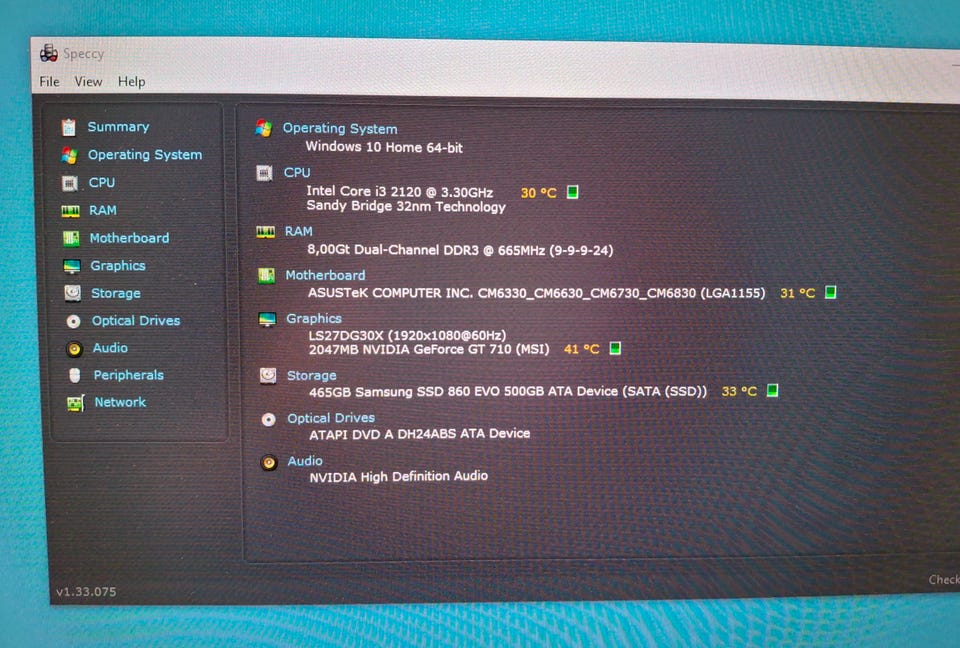Click the Graphics heading link in summary
The width and height of the screenshot is (960, 648).
[x=314, y=318]
